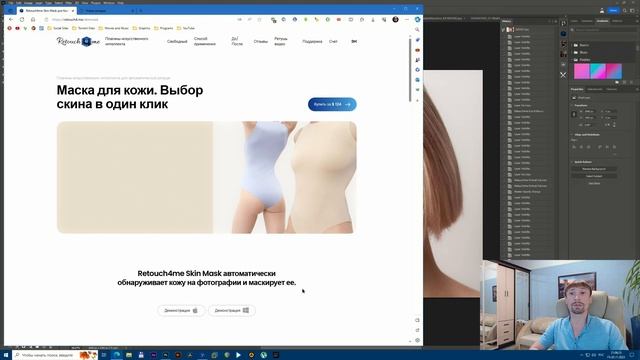Screen dimensions: 640x360
Task: Open the Social Sites bookmarks folder
Action: coord(58,28)
